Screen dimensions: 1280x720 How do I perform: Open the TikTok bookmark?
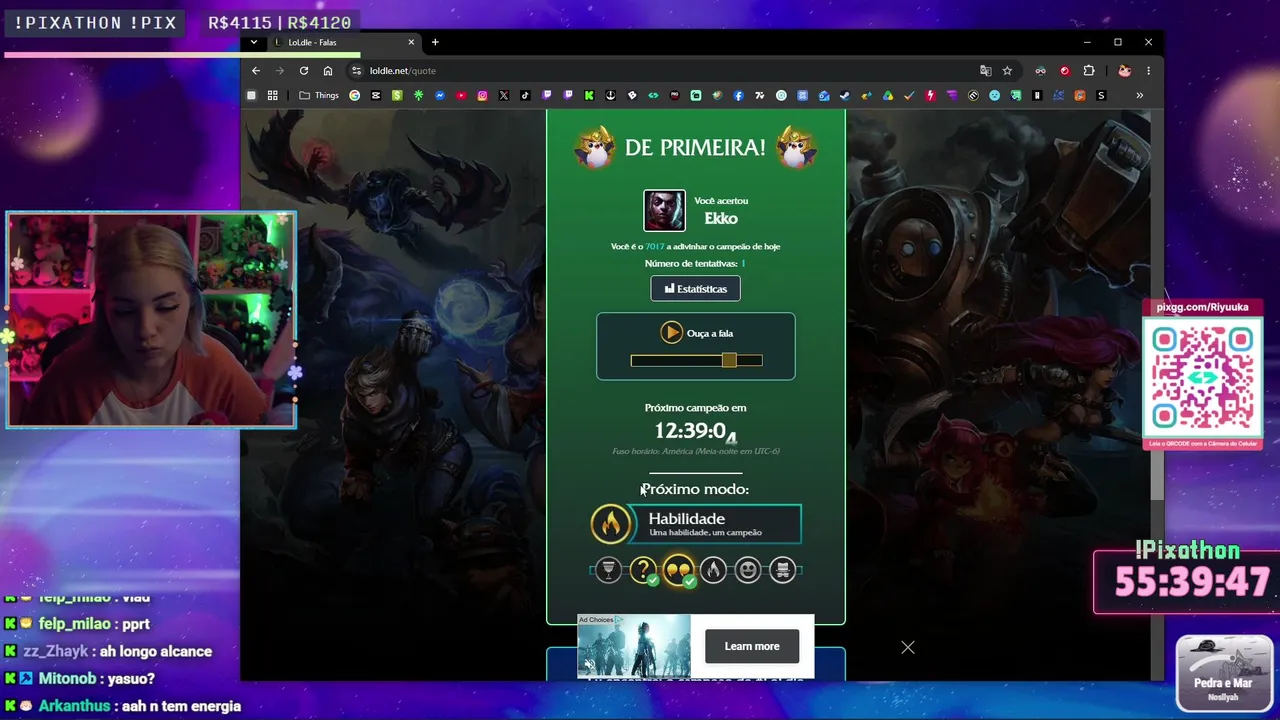coord(525,96)
